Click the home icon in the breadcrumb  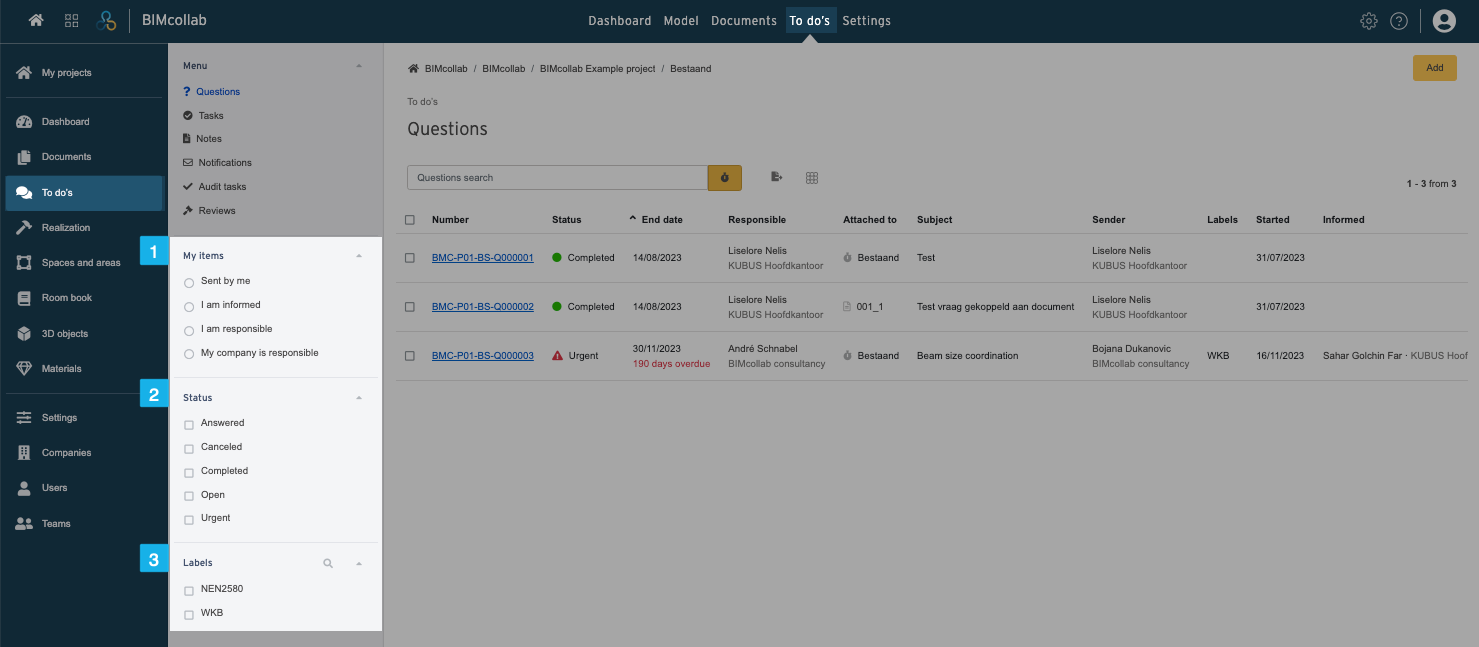coord(413,69)
